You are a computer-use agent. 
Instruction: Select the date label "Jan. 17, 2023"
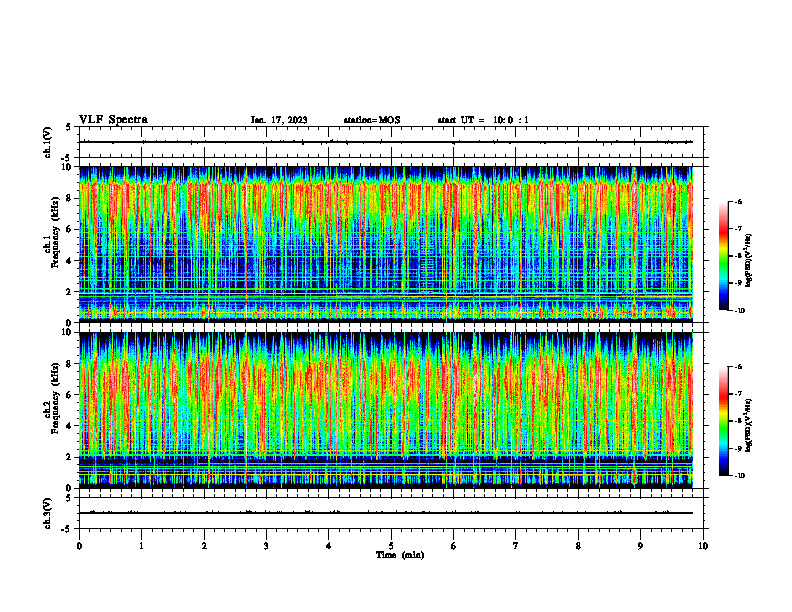click(279, 120)
